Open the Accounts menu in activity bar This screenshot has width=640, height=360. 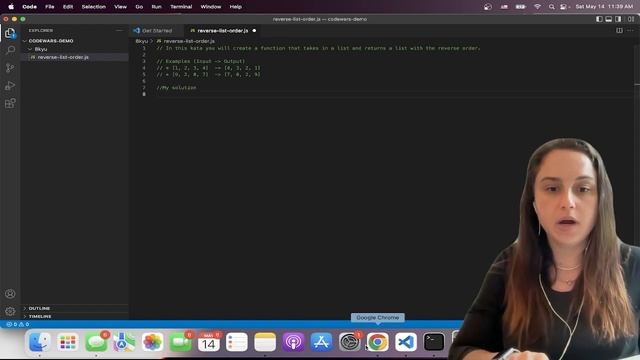pos(10,293)
